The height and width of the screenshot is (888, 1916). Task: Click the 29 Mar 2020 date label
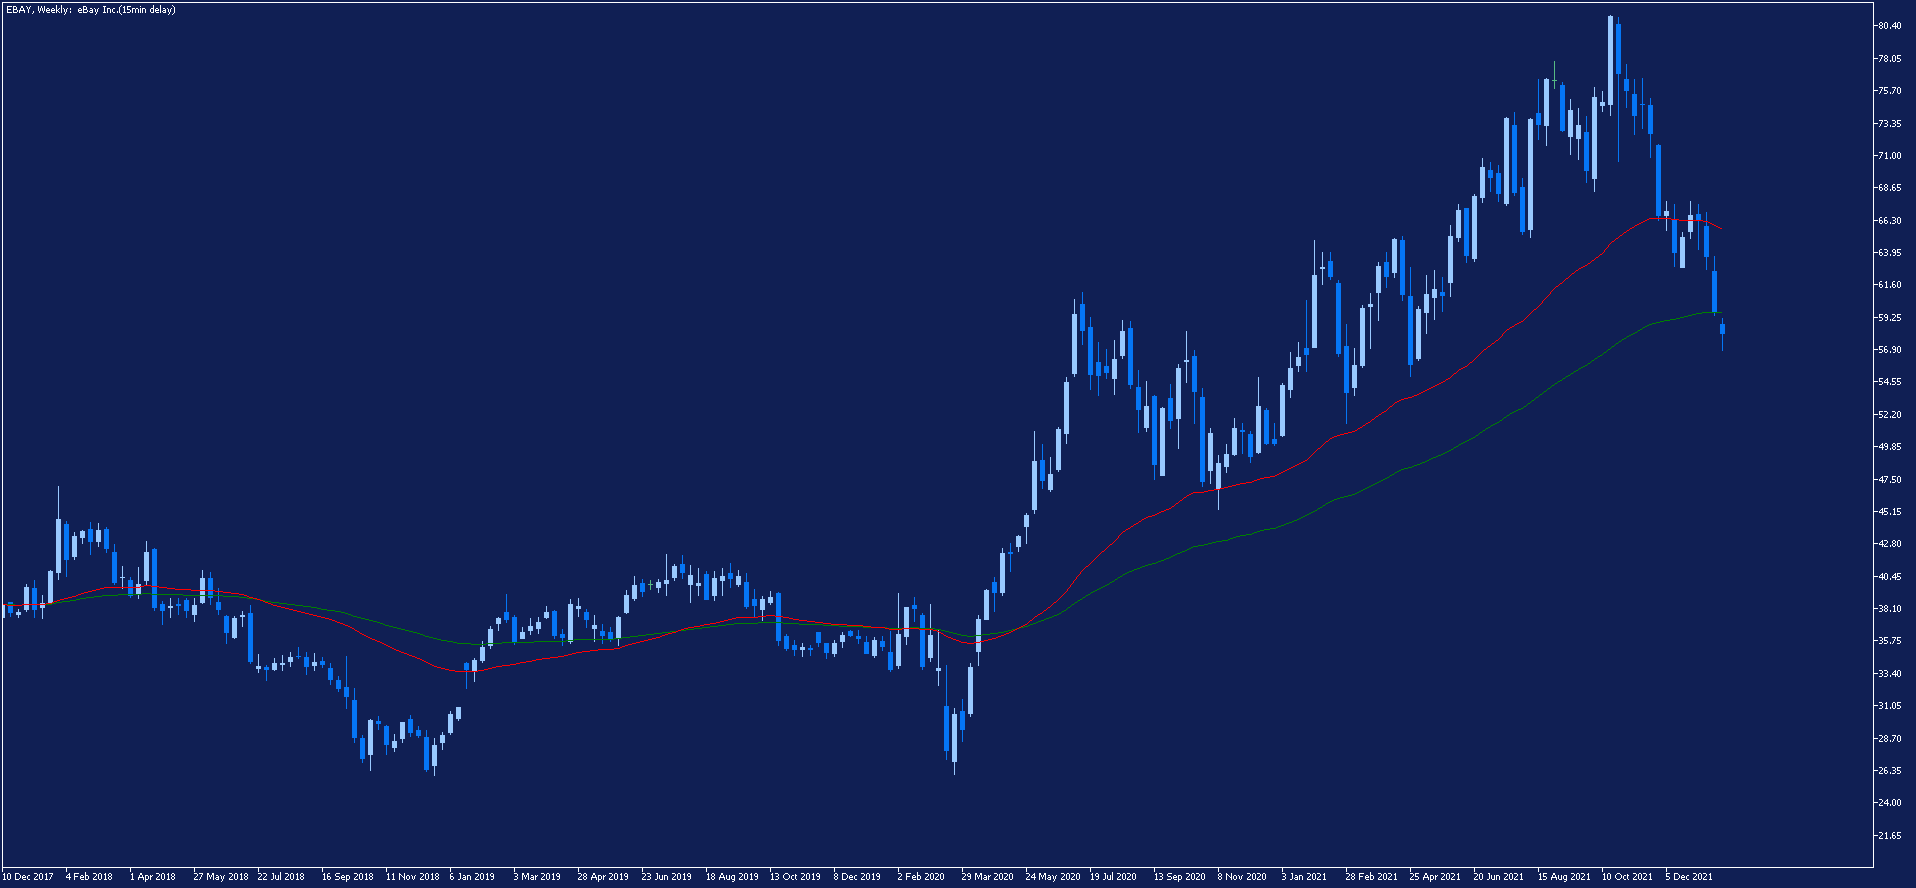(x=987, y=877)
